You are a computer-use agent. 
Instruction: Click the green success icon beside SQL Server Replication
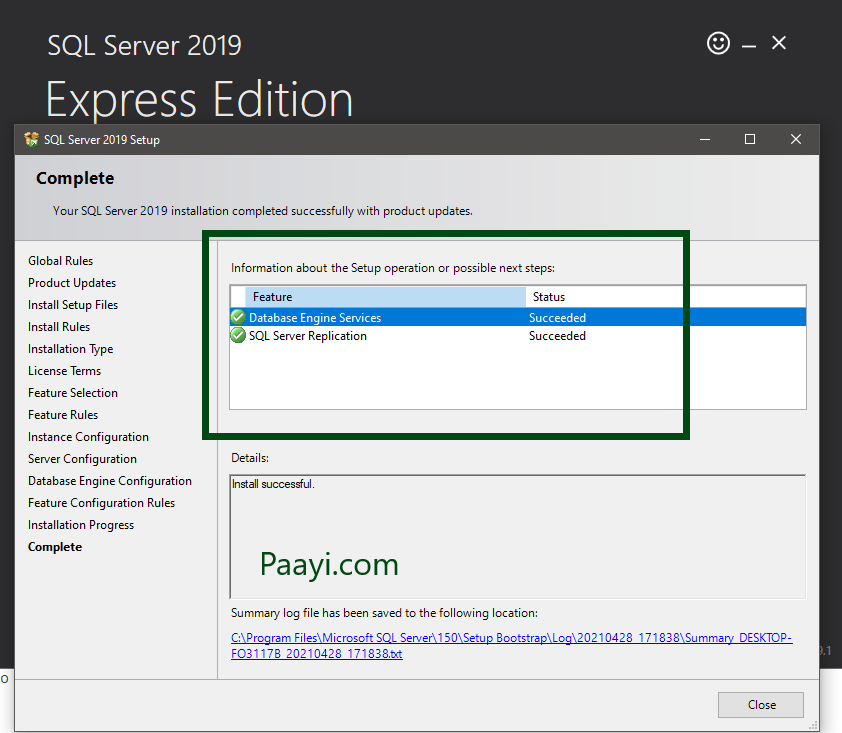[237, 335]
